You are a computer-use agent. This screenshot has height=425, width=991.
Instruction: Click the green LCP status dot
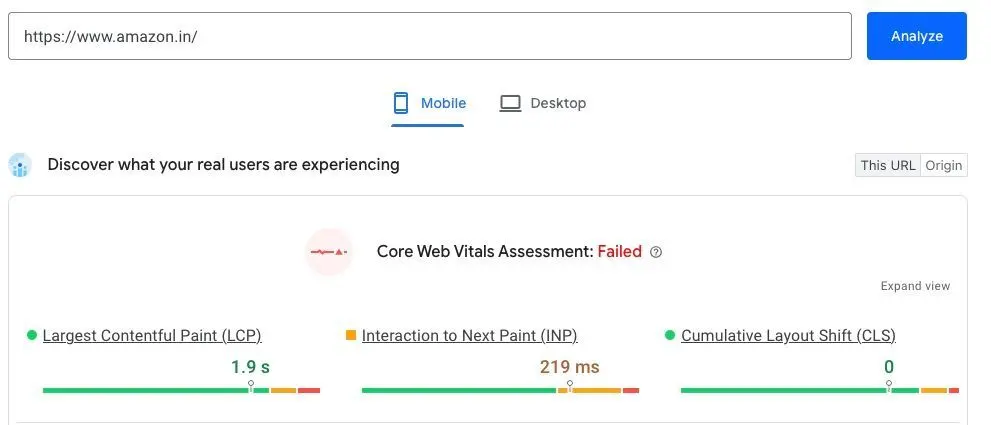click(32, 335)
